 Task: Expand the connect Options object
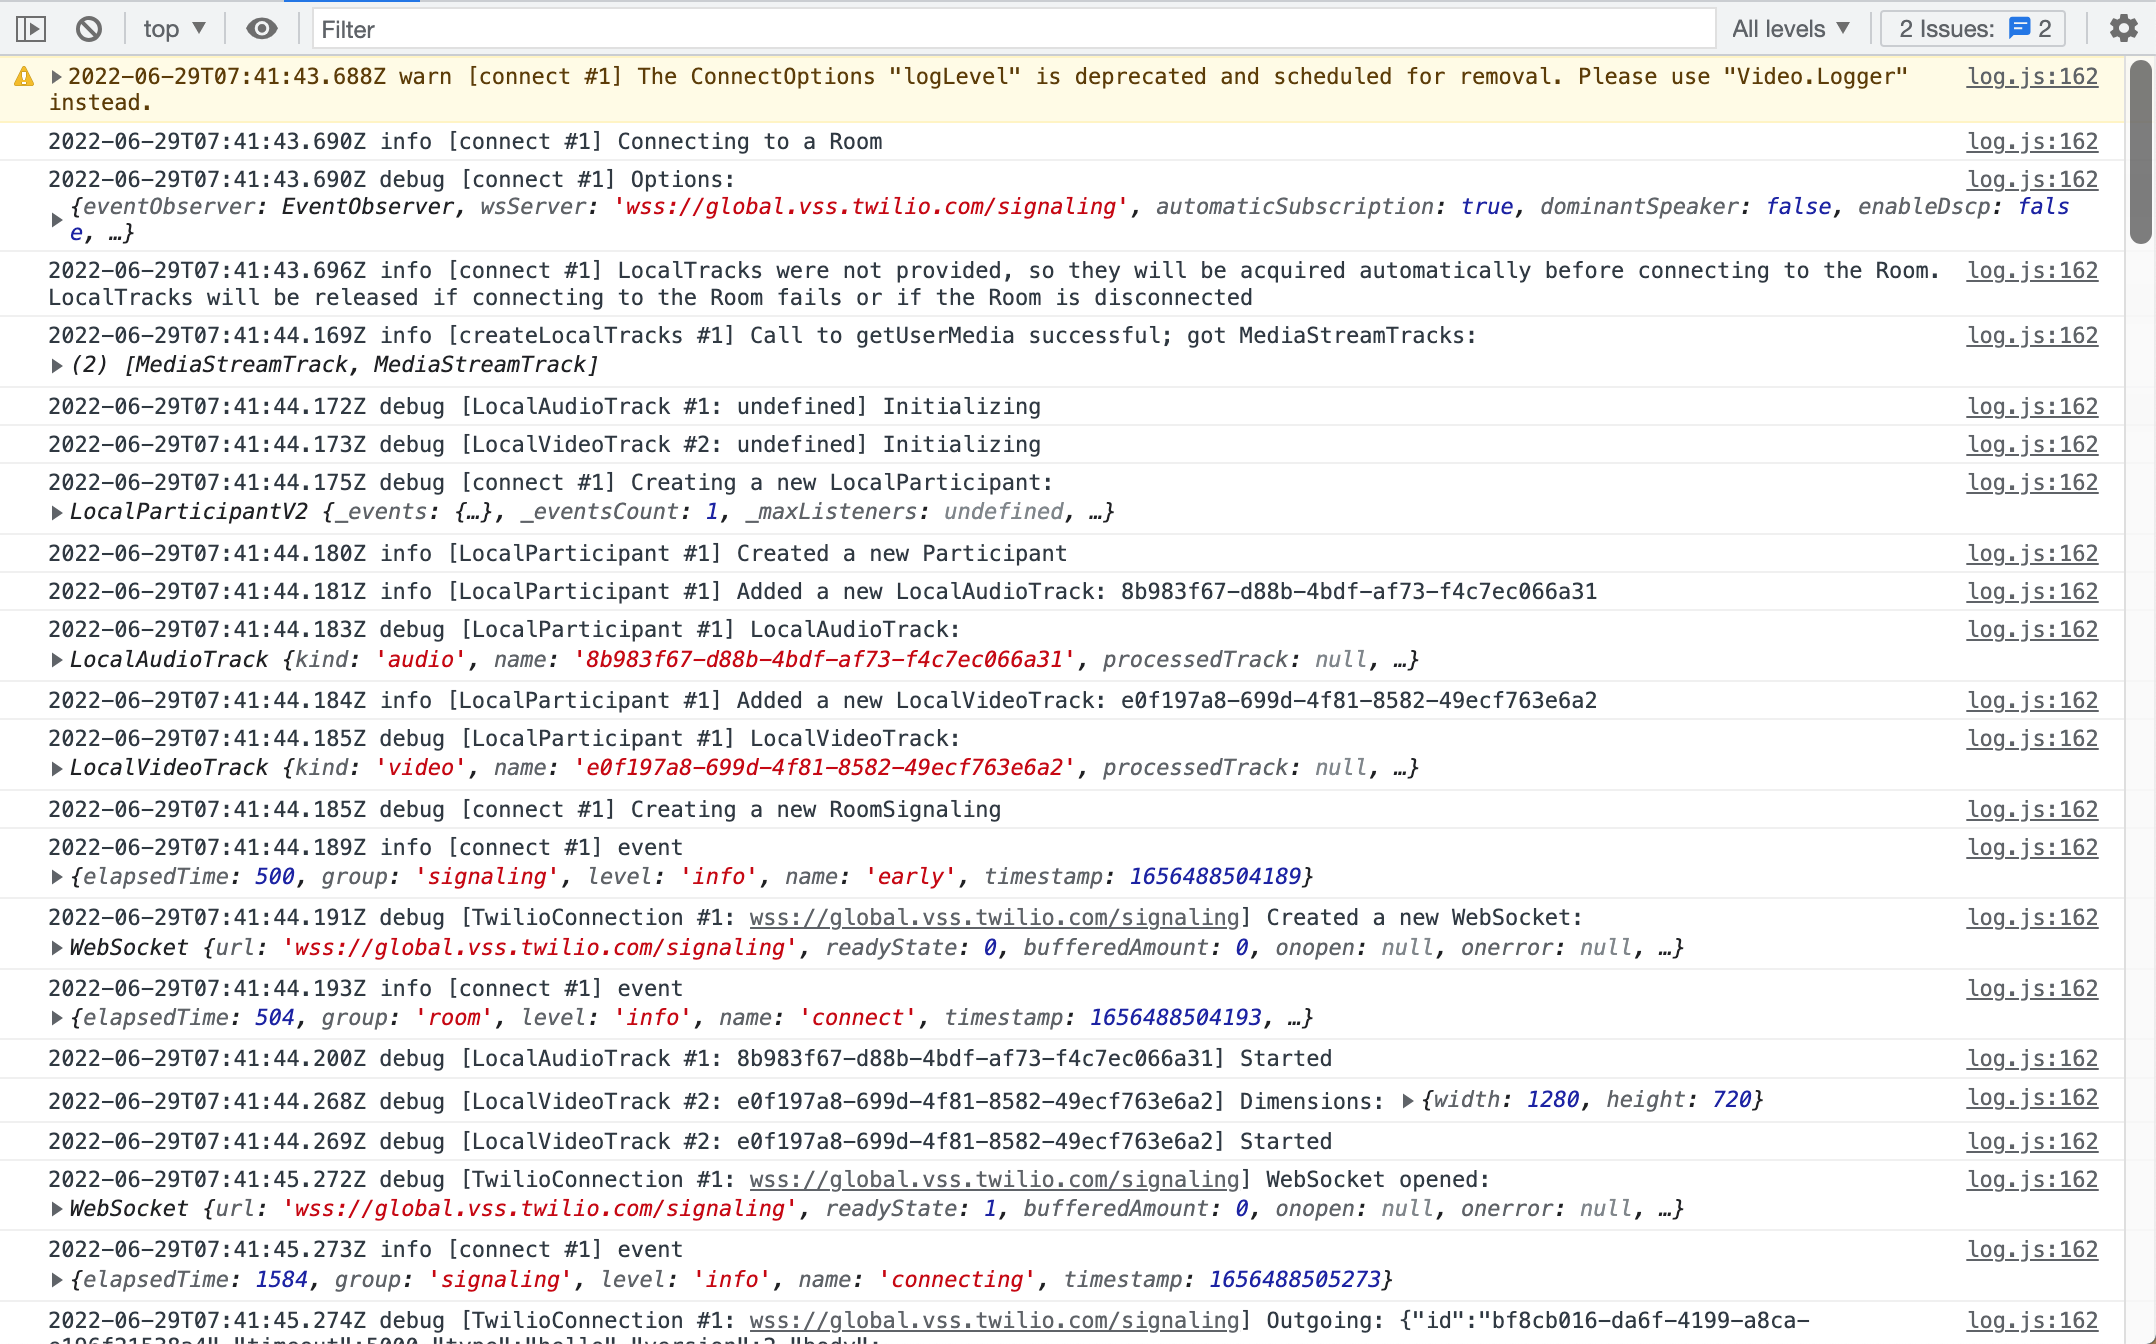point(57,219)
